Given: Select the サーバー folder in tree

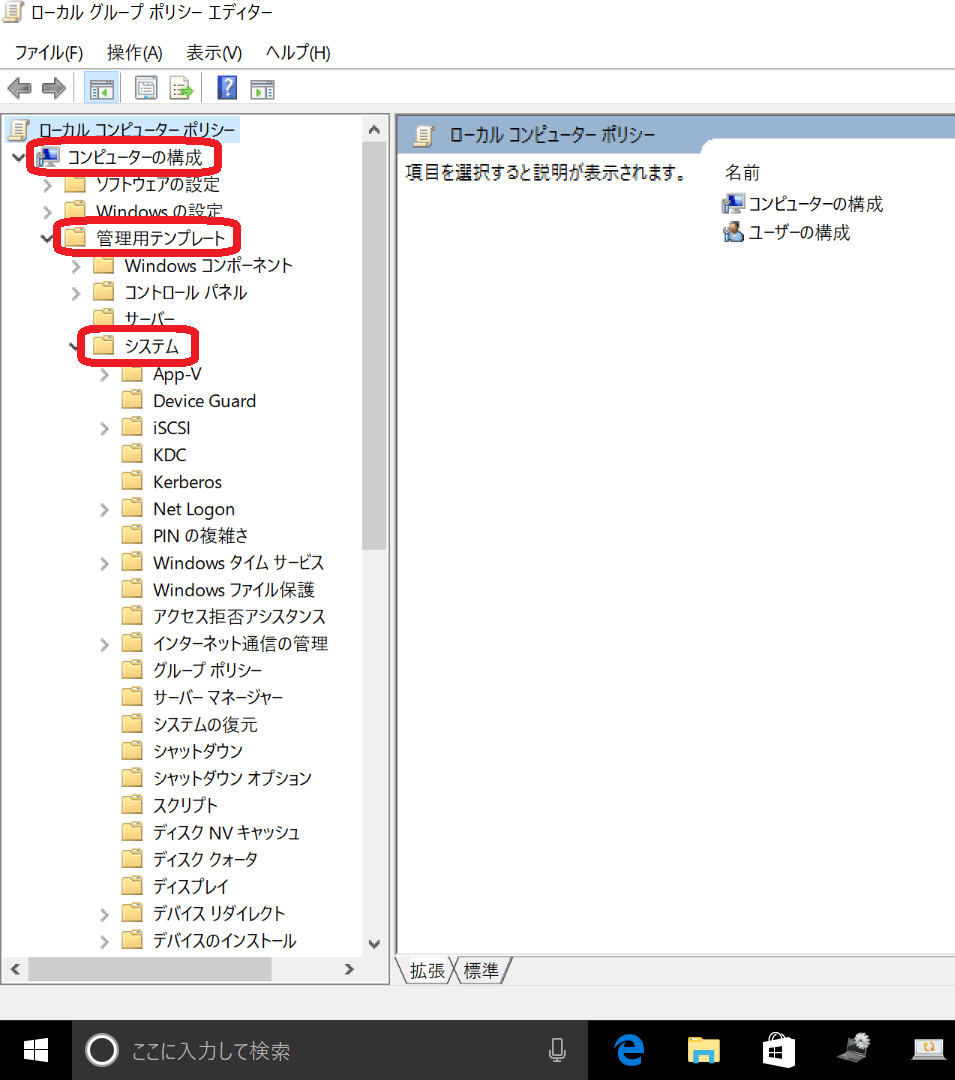Looking at the screenshot, I should (x=149, y=319).
